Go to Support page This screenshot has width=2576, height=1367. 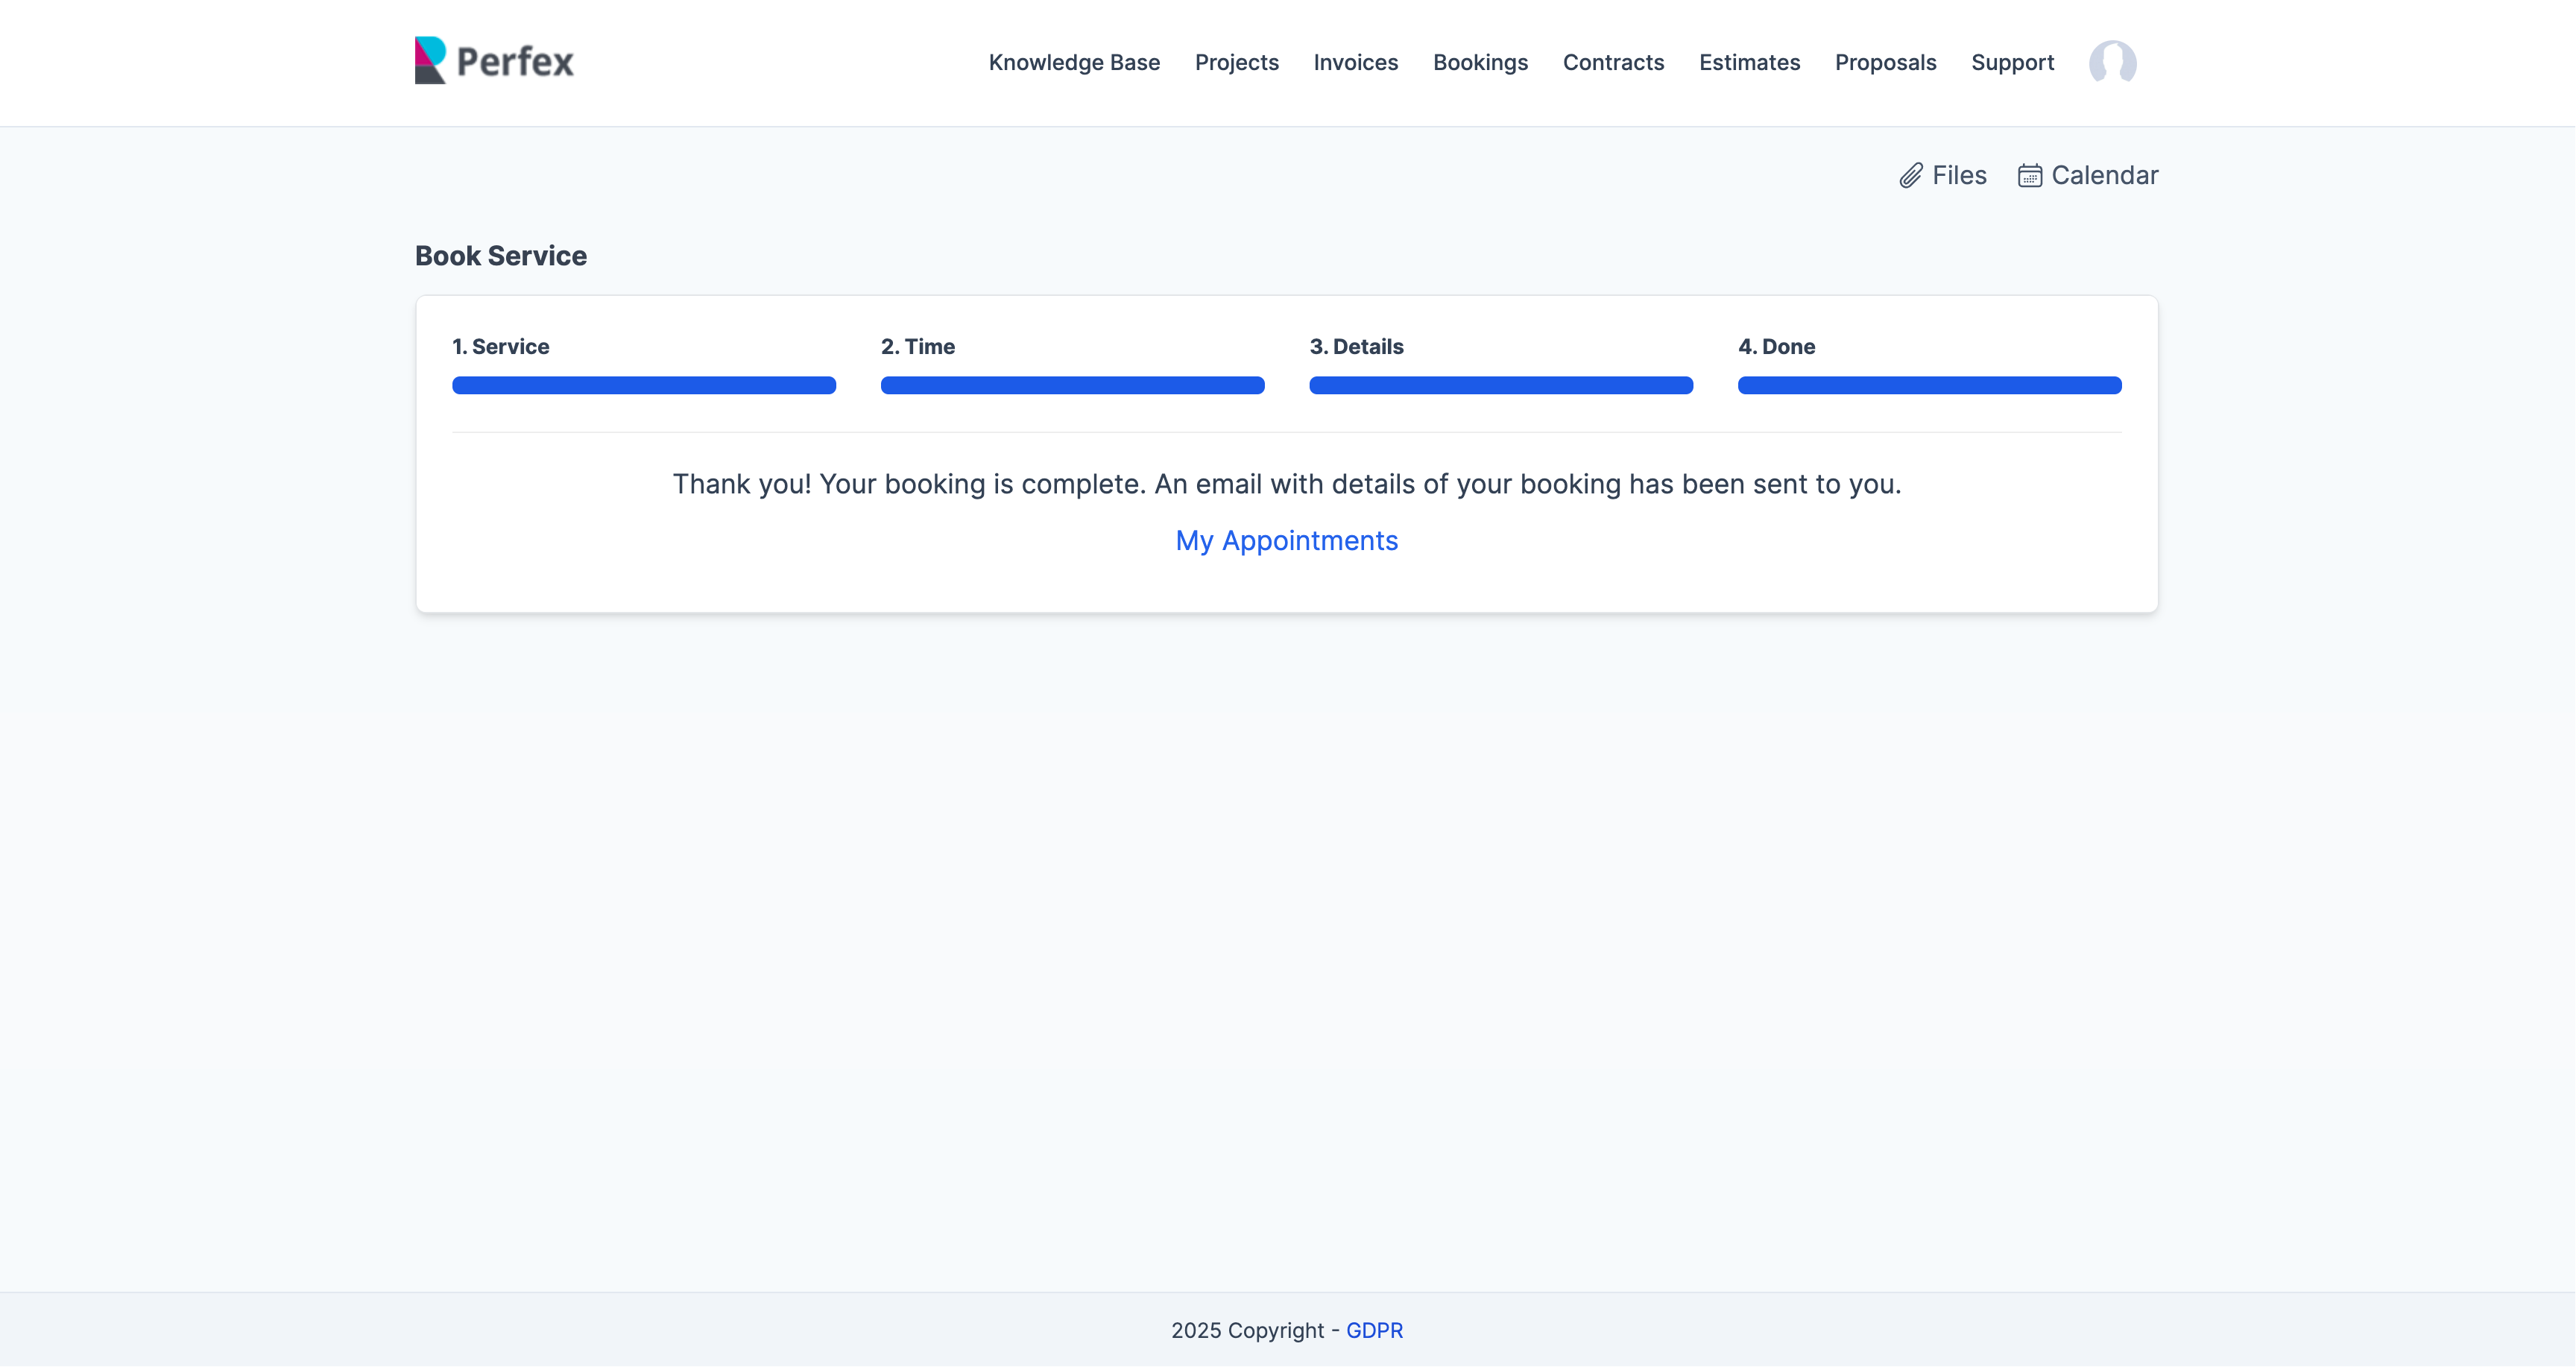click(x=2012, y=62)
